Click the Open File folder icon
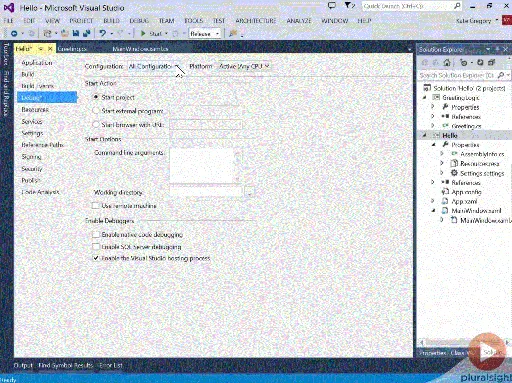Viewport: 512px width, 383px height. pos(65,33)
